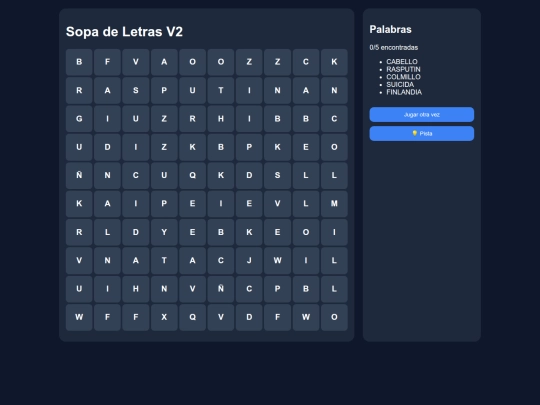Select SUICIDA in the word list
This screenshot has height=405, width=540.
pos(400,84)
